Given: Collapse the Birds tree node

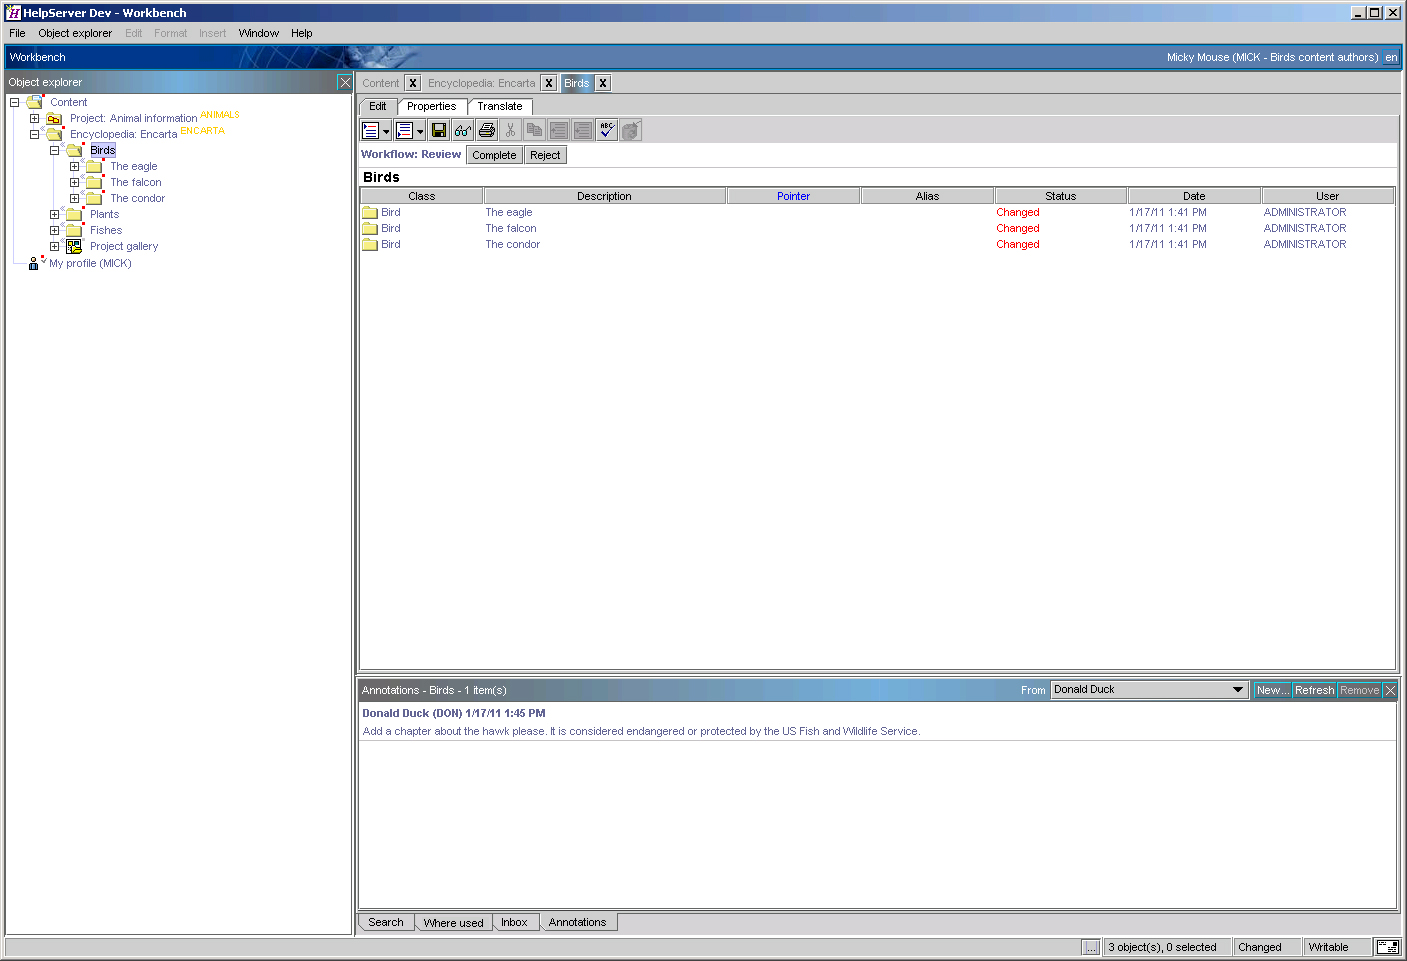Looking at the screenshot, I should (54, 150).
